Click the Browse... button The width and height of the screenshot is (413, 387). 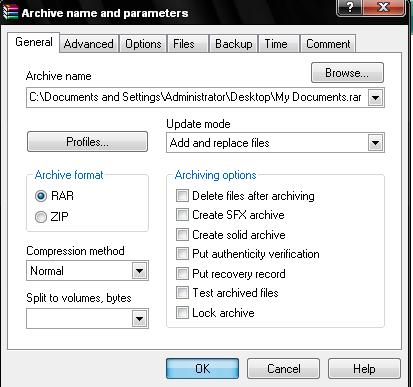click(347, 73)
